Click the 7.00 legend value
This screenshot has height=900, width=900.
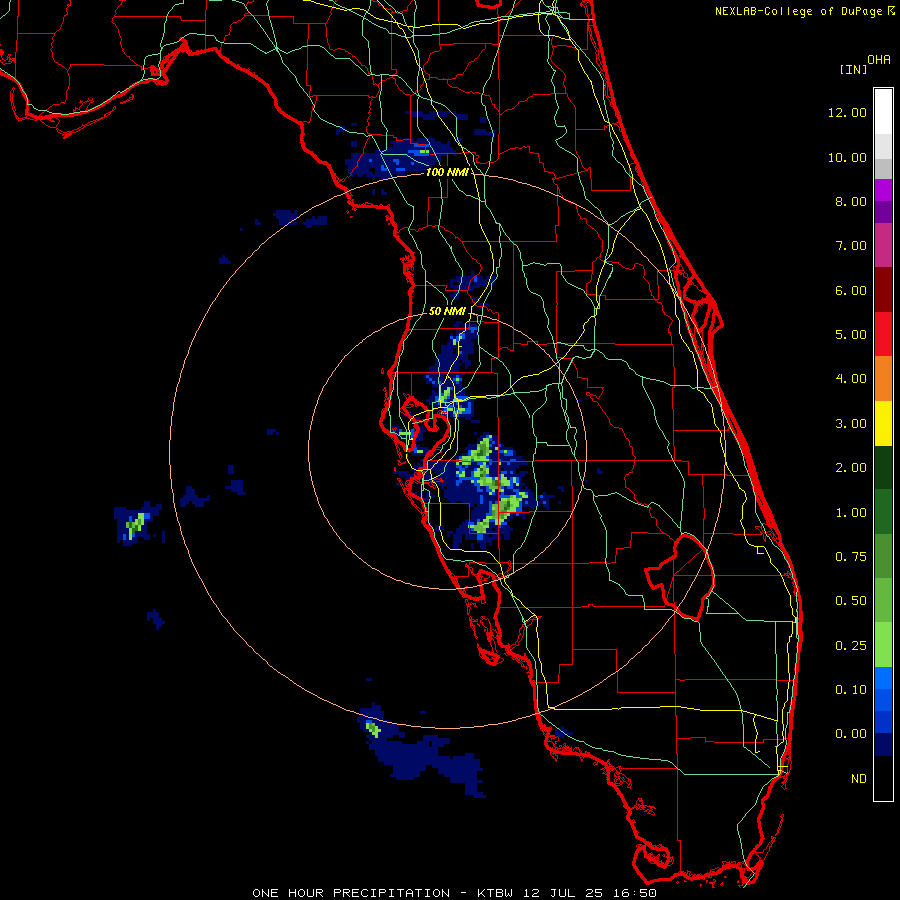click(851, 246)
